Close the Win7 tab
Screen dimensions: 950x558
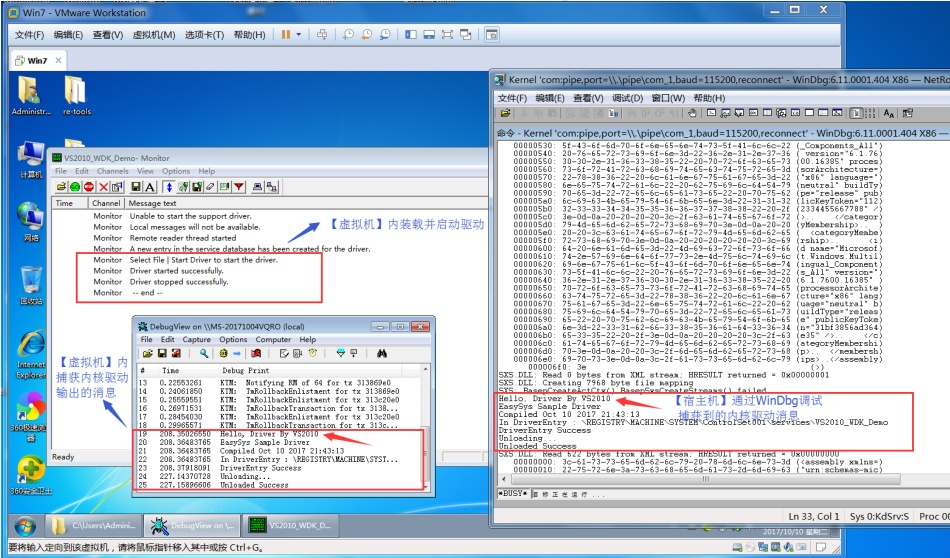pos(58,61)
